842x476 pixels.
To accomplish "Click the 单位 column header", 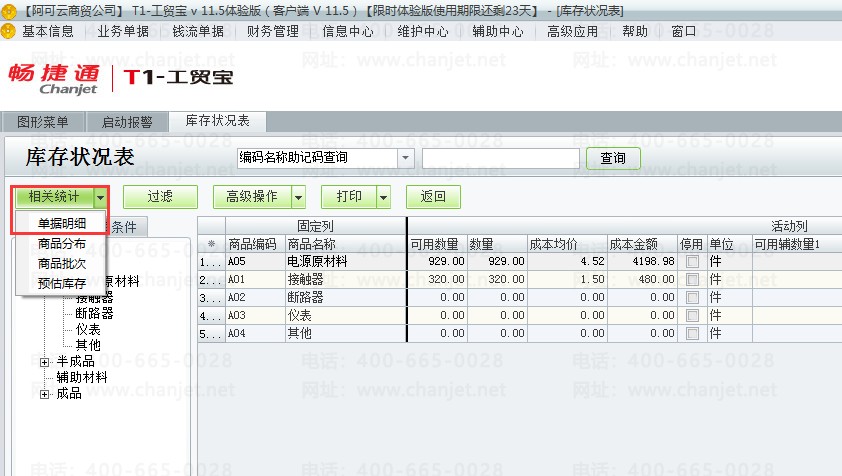I will pos(730,244).
